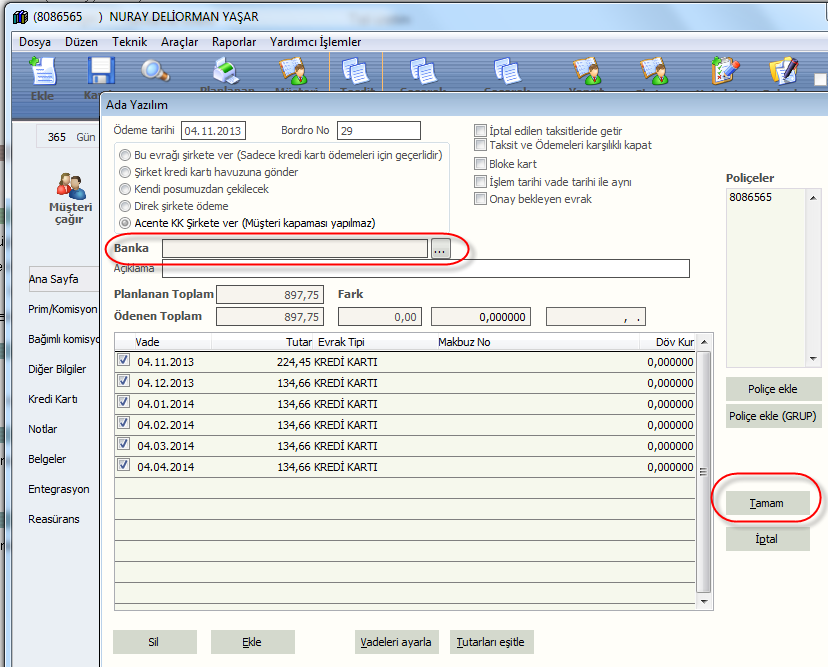Open the Banka browse button (...)
Screen dimensions: 828x667
pos(440,249)
